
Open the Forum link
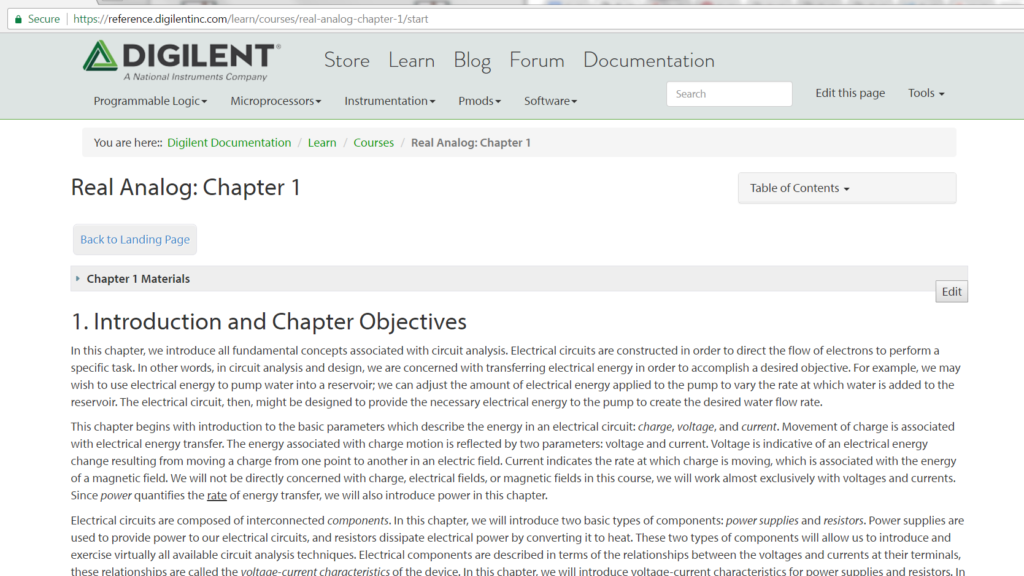536,60
